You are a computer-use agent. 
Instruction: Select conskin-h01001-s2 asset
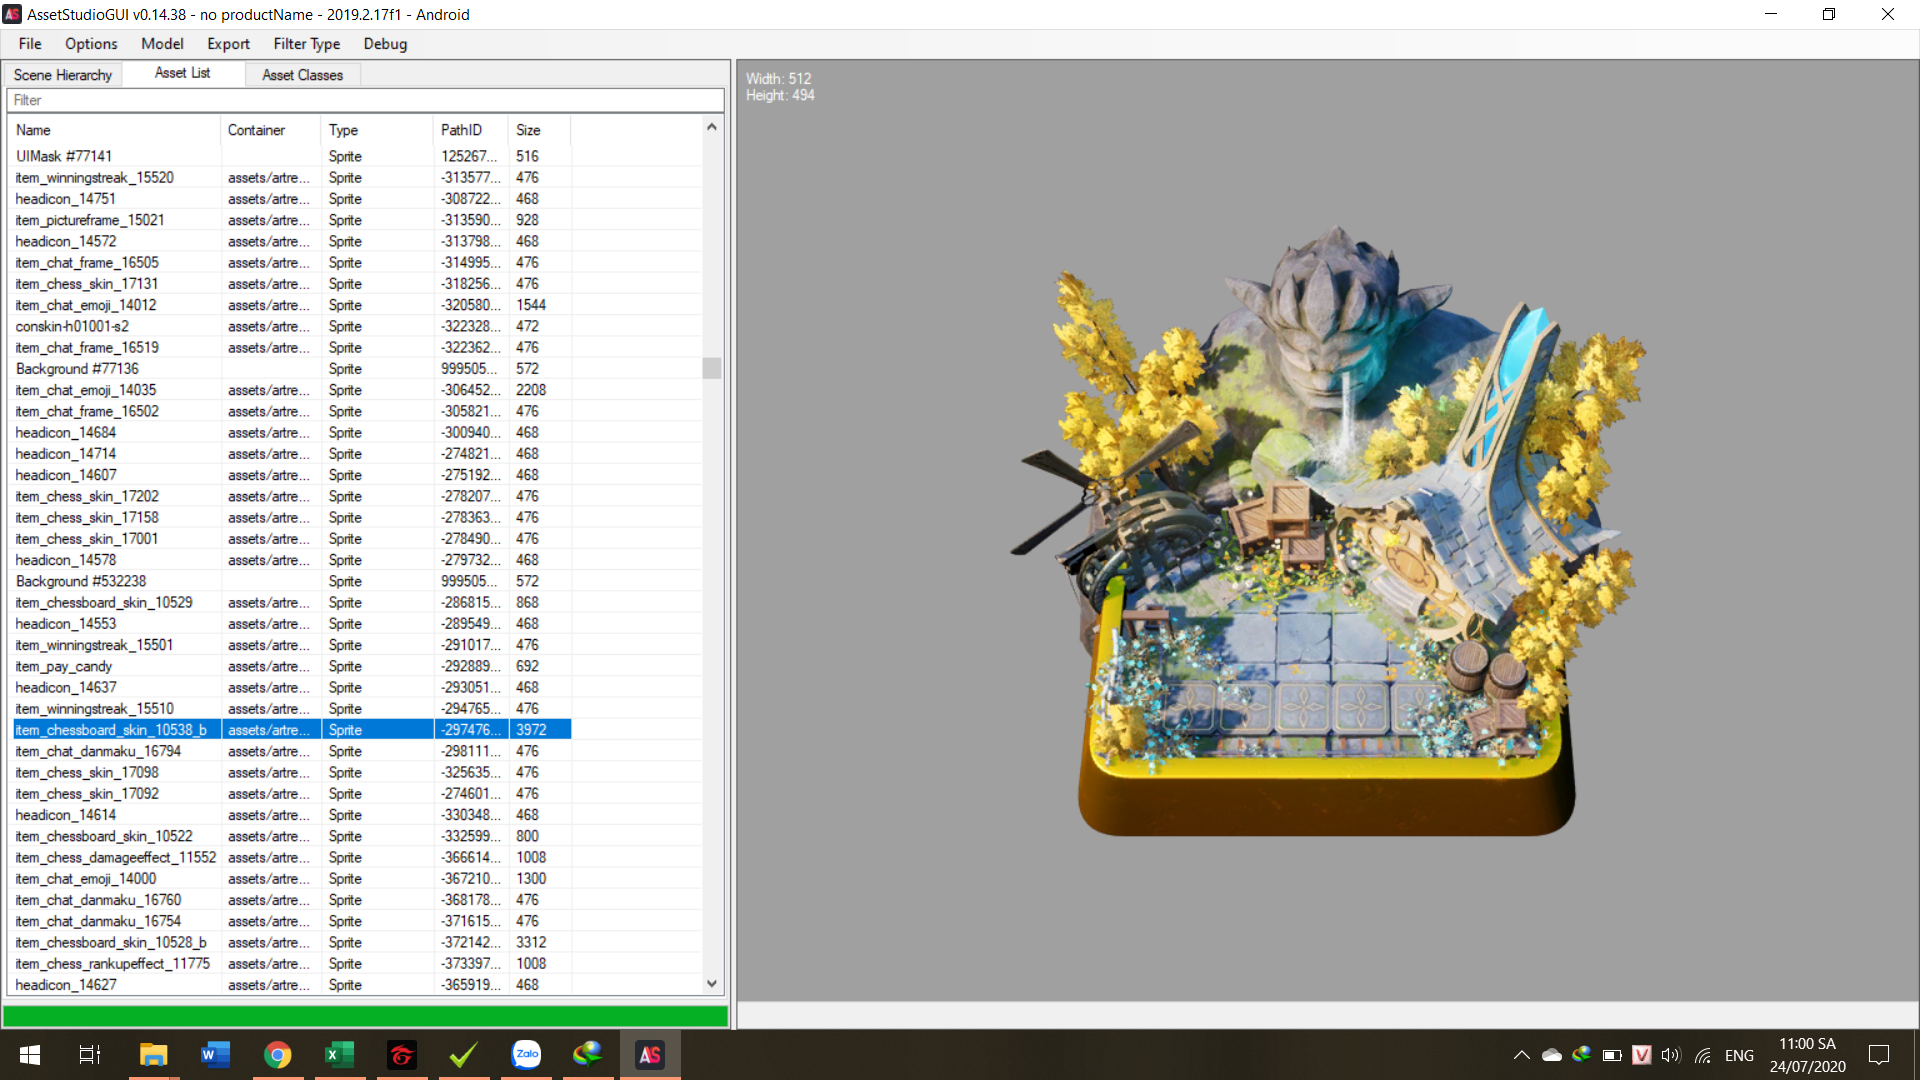292,326
